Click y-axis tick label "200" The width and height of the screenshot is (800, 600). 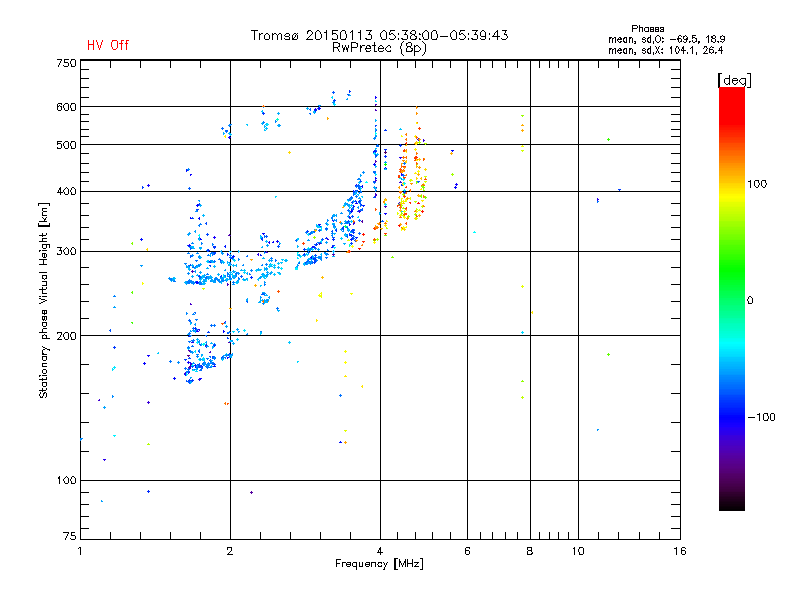pyautogui.click(x=66, y=336)
